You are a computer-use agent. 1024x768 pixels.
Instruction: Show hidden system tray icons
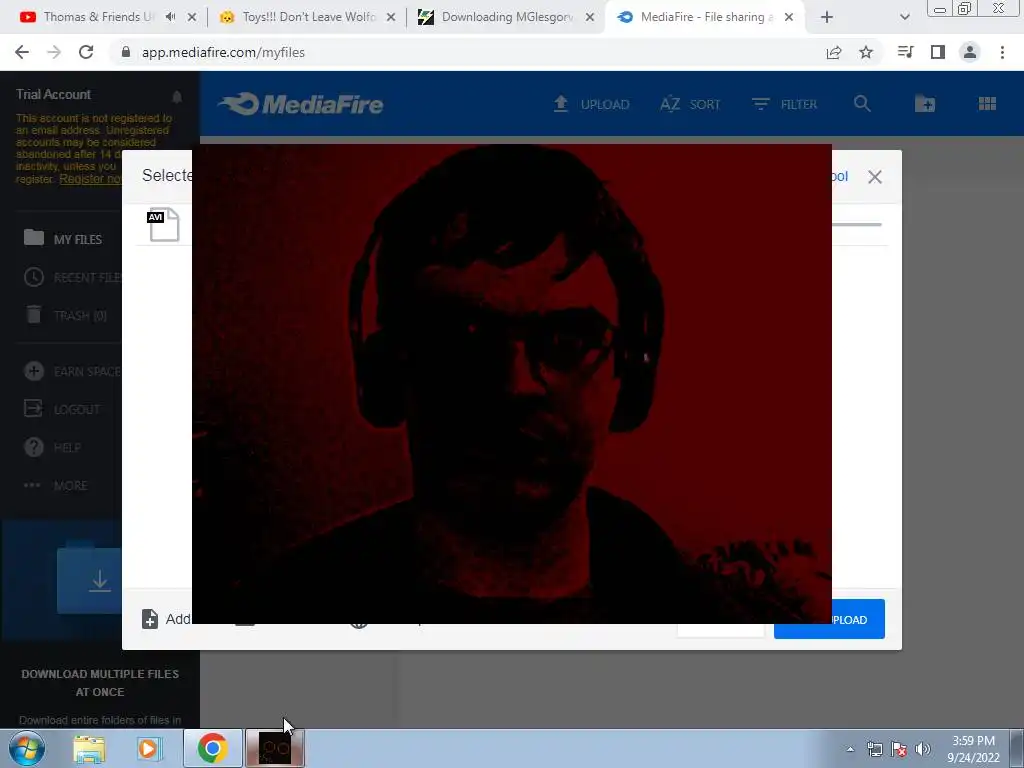pyautogui.click(x=850, y=749)
